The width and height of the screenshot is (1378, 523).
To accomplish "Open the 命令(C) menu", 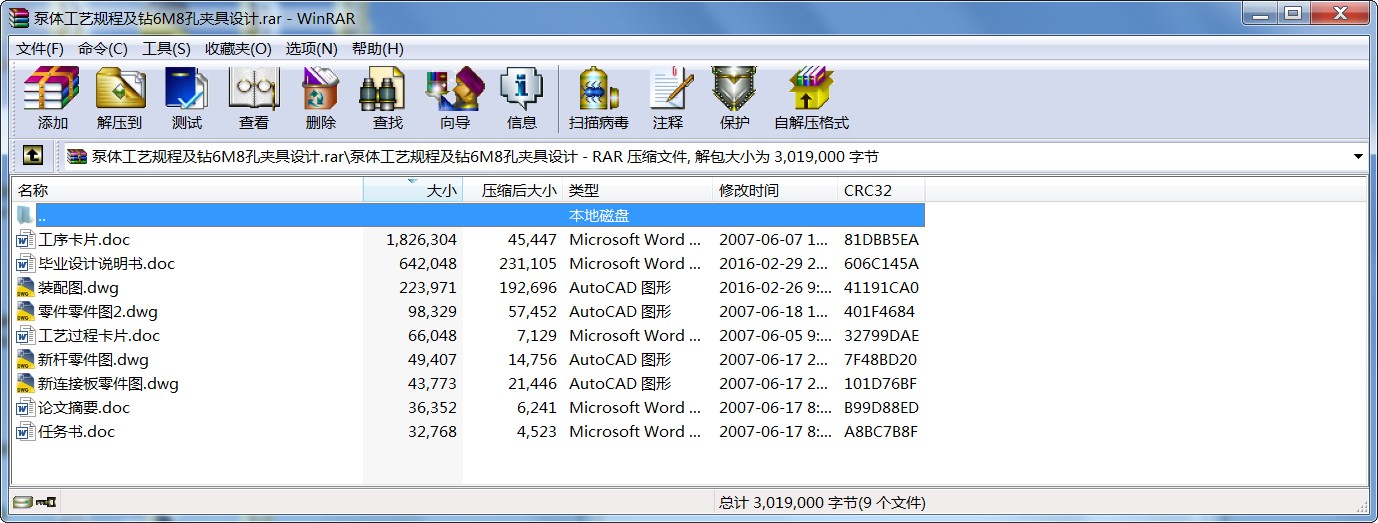I will click(x=103, y=48).
